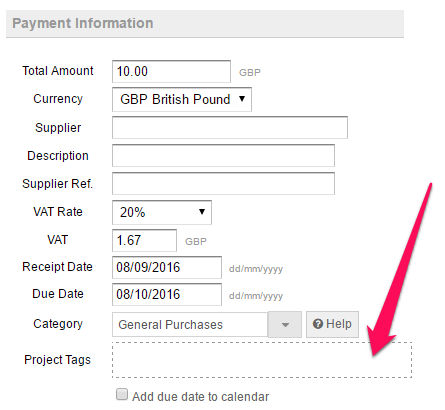Open the Category dropdown arrow button
Screen dimensions: 445x410
[x=285, y=325]
